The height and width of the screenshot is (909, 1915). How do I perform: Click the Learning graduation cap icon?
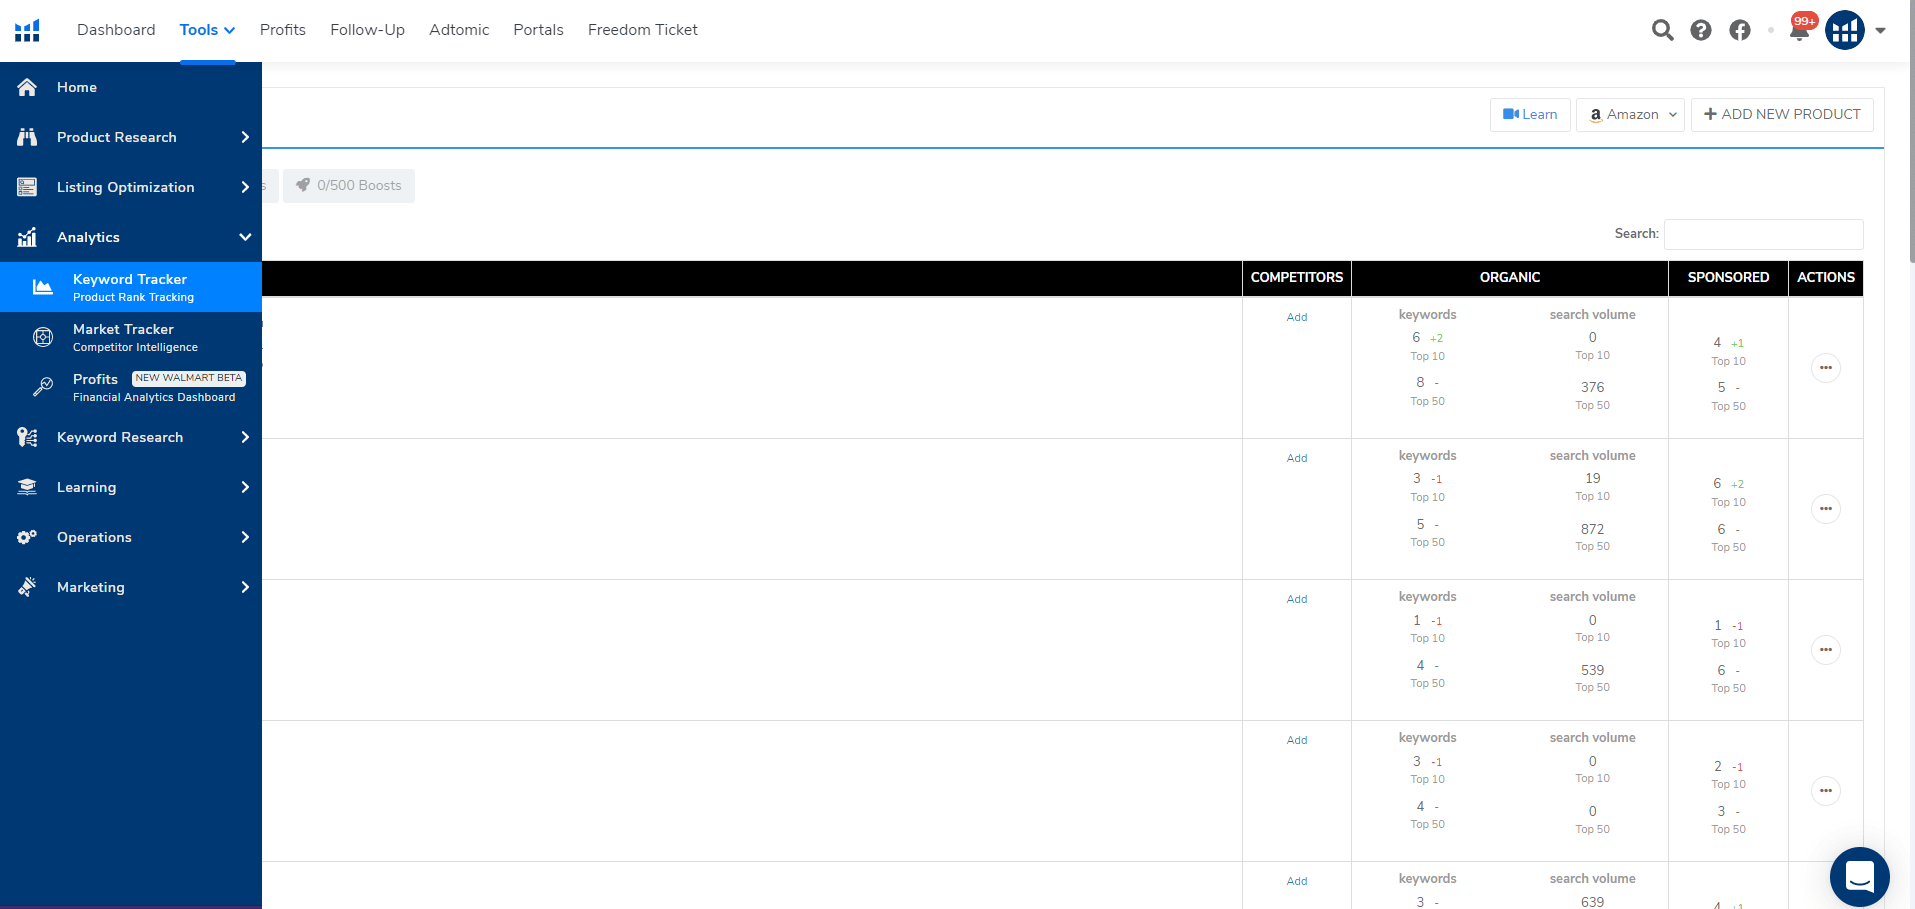27,487
